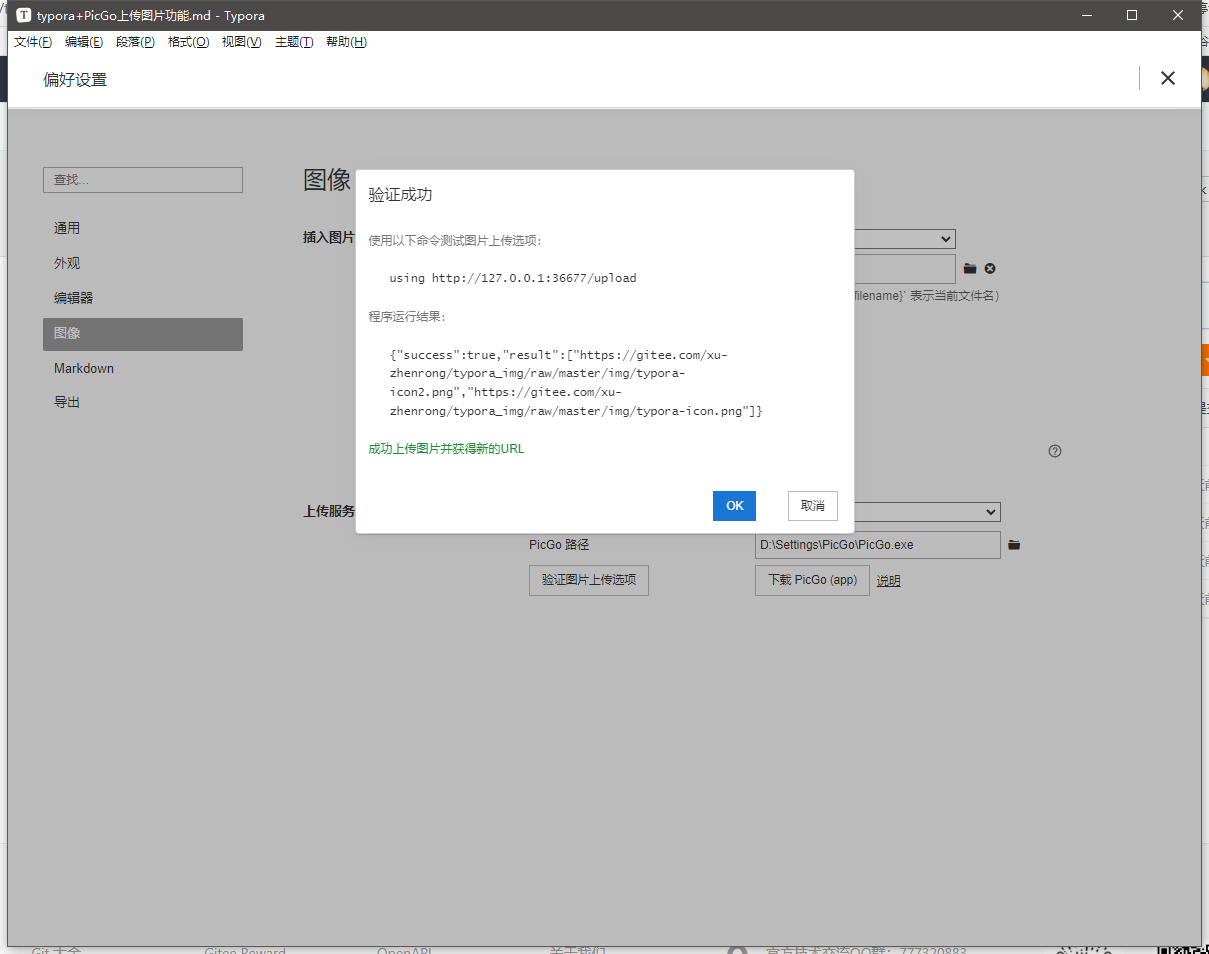
Task: Open the 上传服务 dropdown
Action: pyautogui.click(x=926, y=512)
